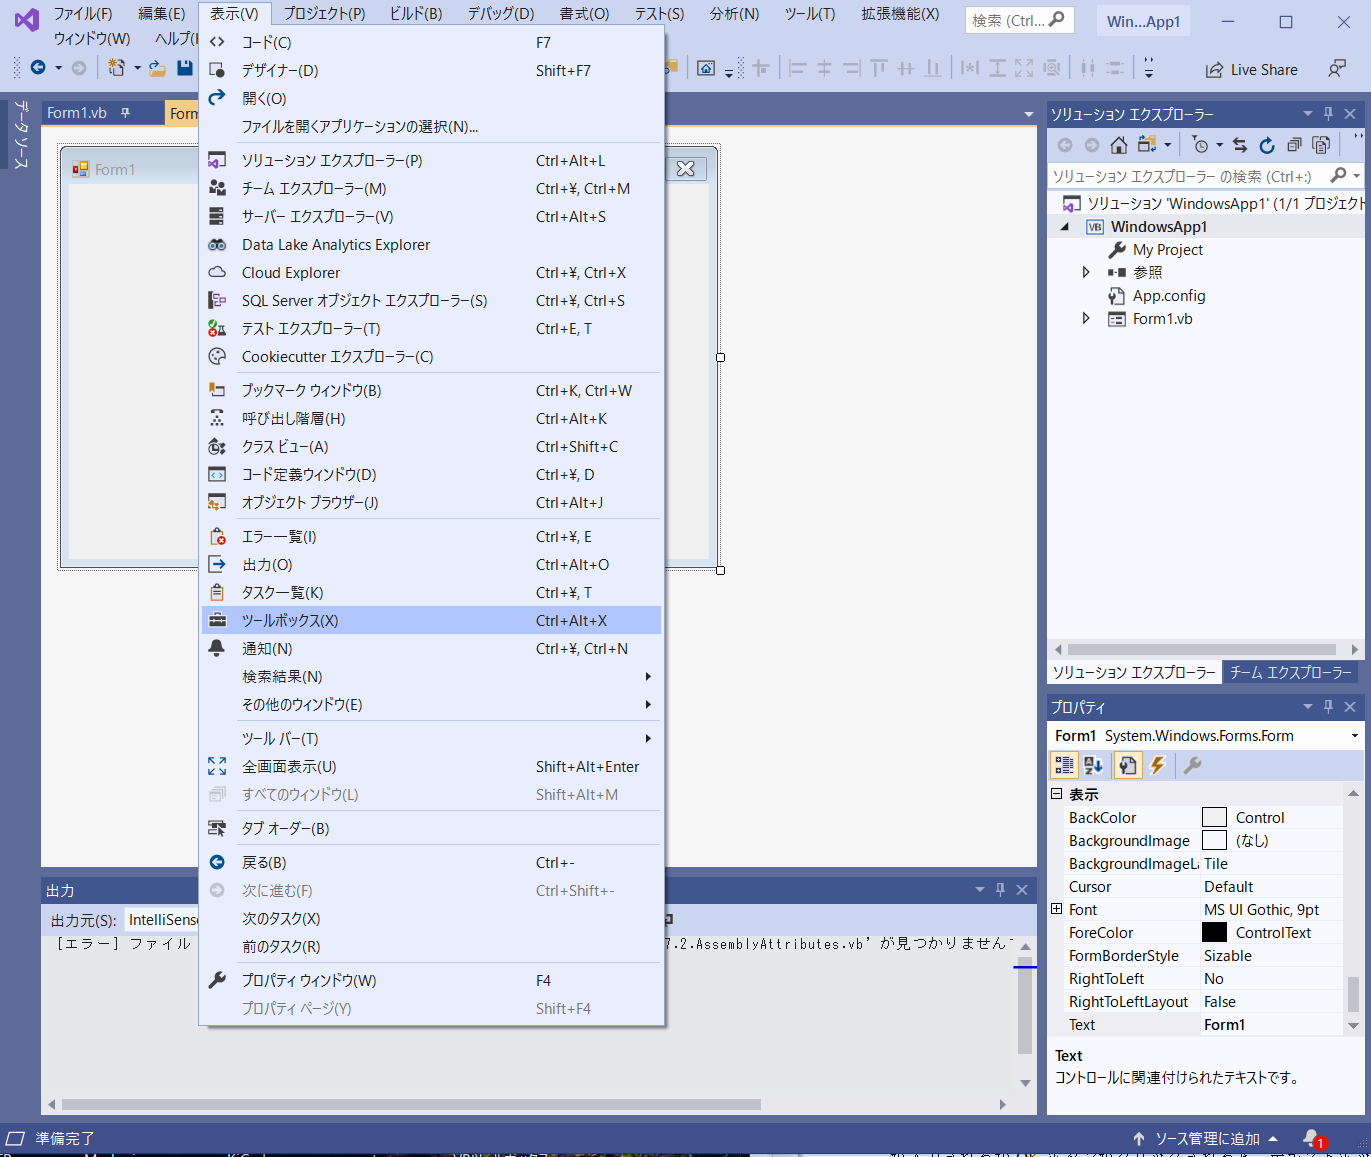Click the Pending Changes Filter clock icon
Screen dimensions: 1371x1157
(x=1201, y=145)
